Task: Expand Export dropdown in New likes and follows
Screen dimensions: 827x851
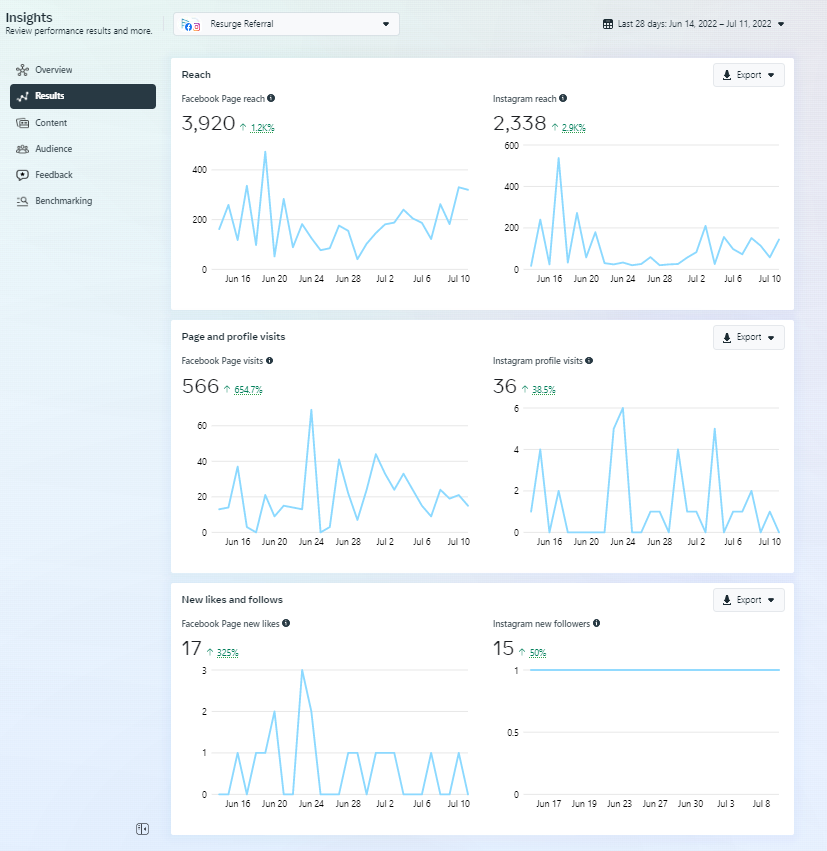Action: pos(748,600)
